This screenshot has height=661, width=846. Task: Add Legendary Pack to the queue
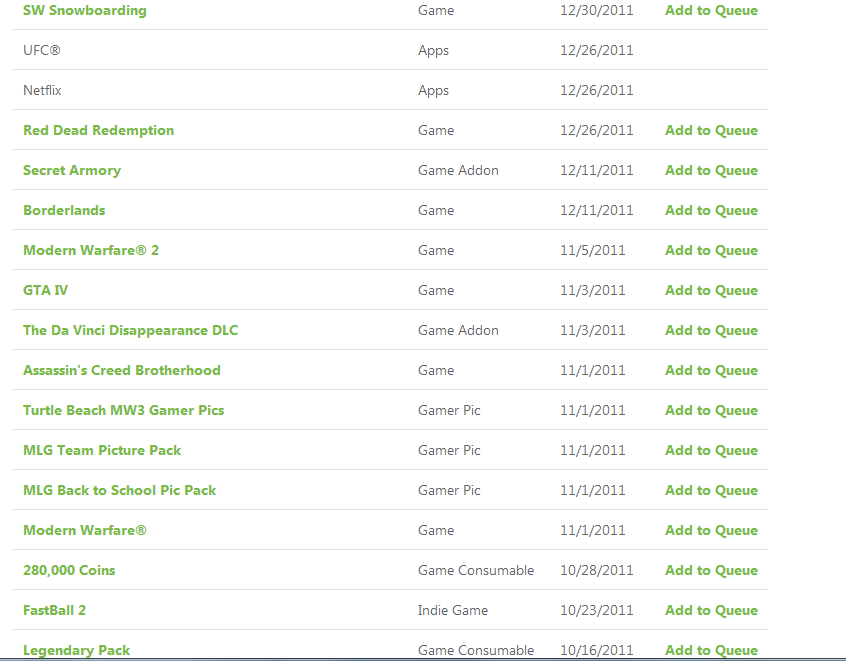711,650
